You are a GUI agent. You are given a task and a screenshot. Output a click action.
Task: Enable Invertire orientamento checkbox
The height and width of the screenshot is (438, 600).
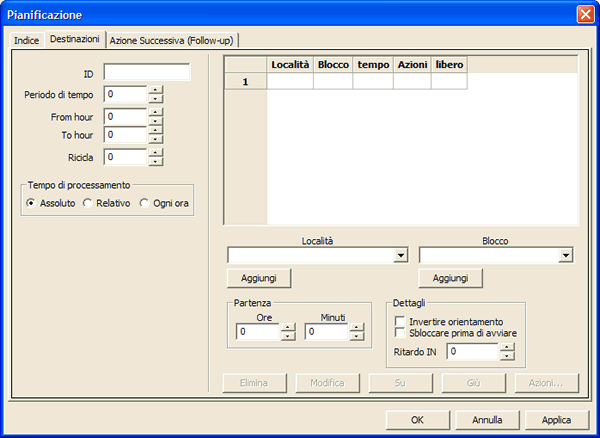click(x=400, y=321)
